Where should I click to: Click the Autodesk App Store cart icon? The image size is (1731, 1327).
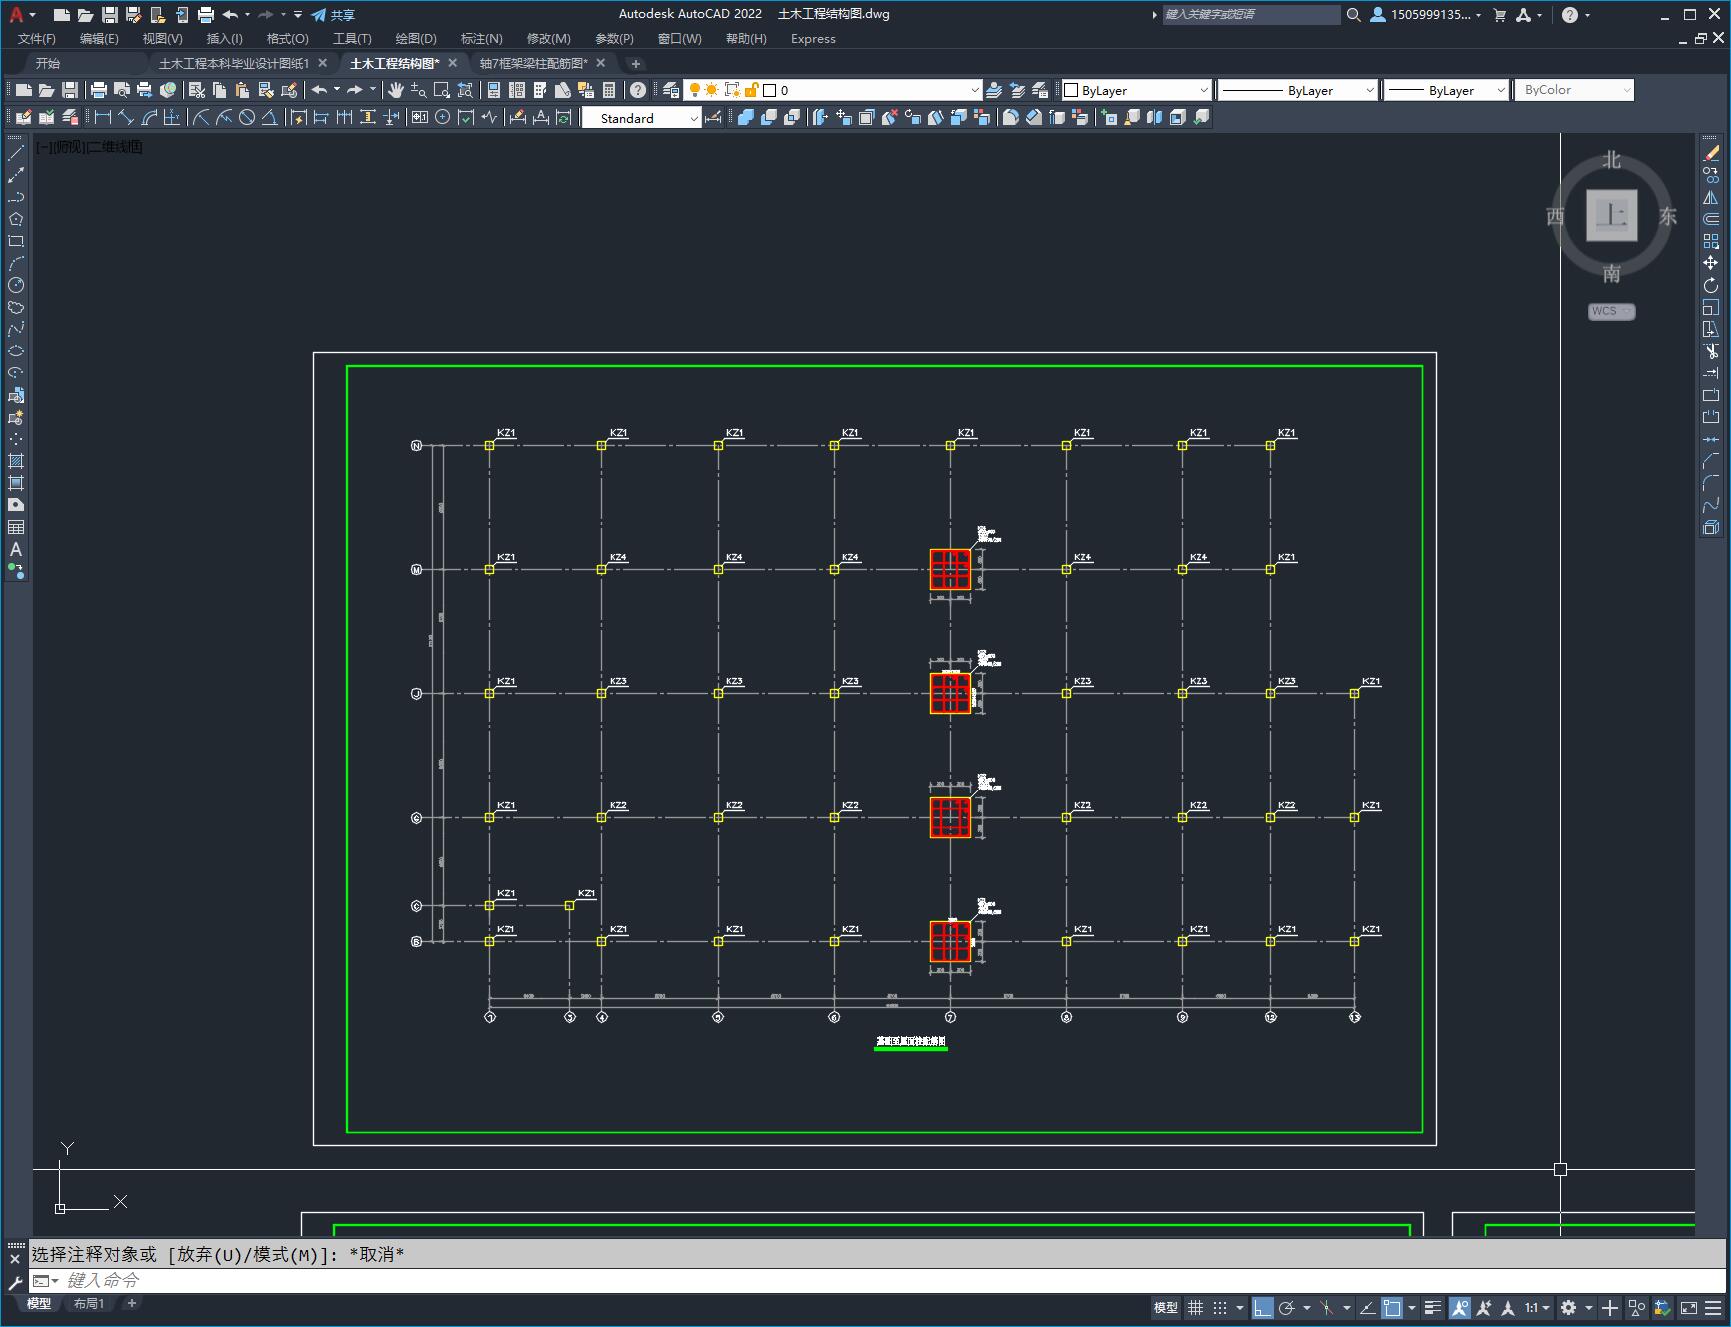click(1499, 15)
